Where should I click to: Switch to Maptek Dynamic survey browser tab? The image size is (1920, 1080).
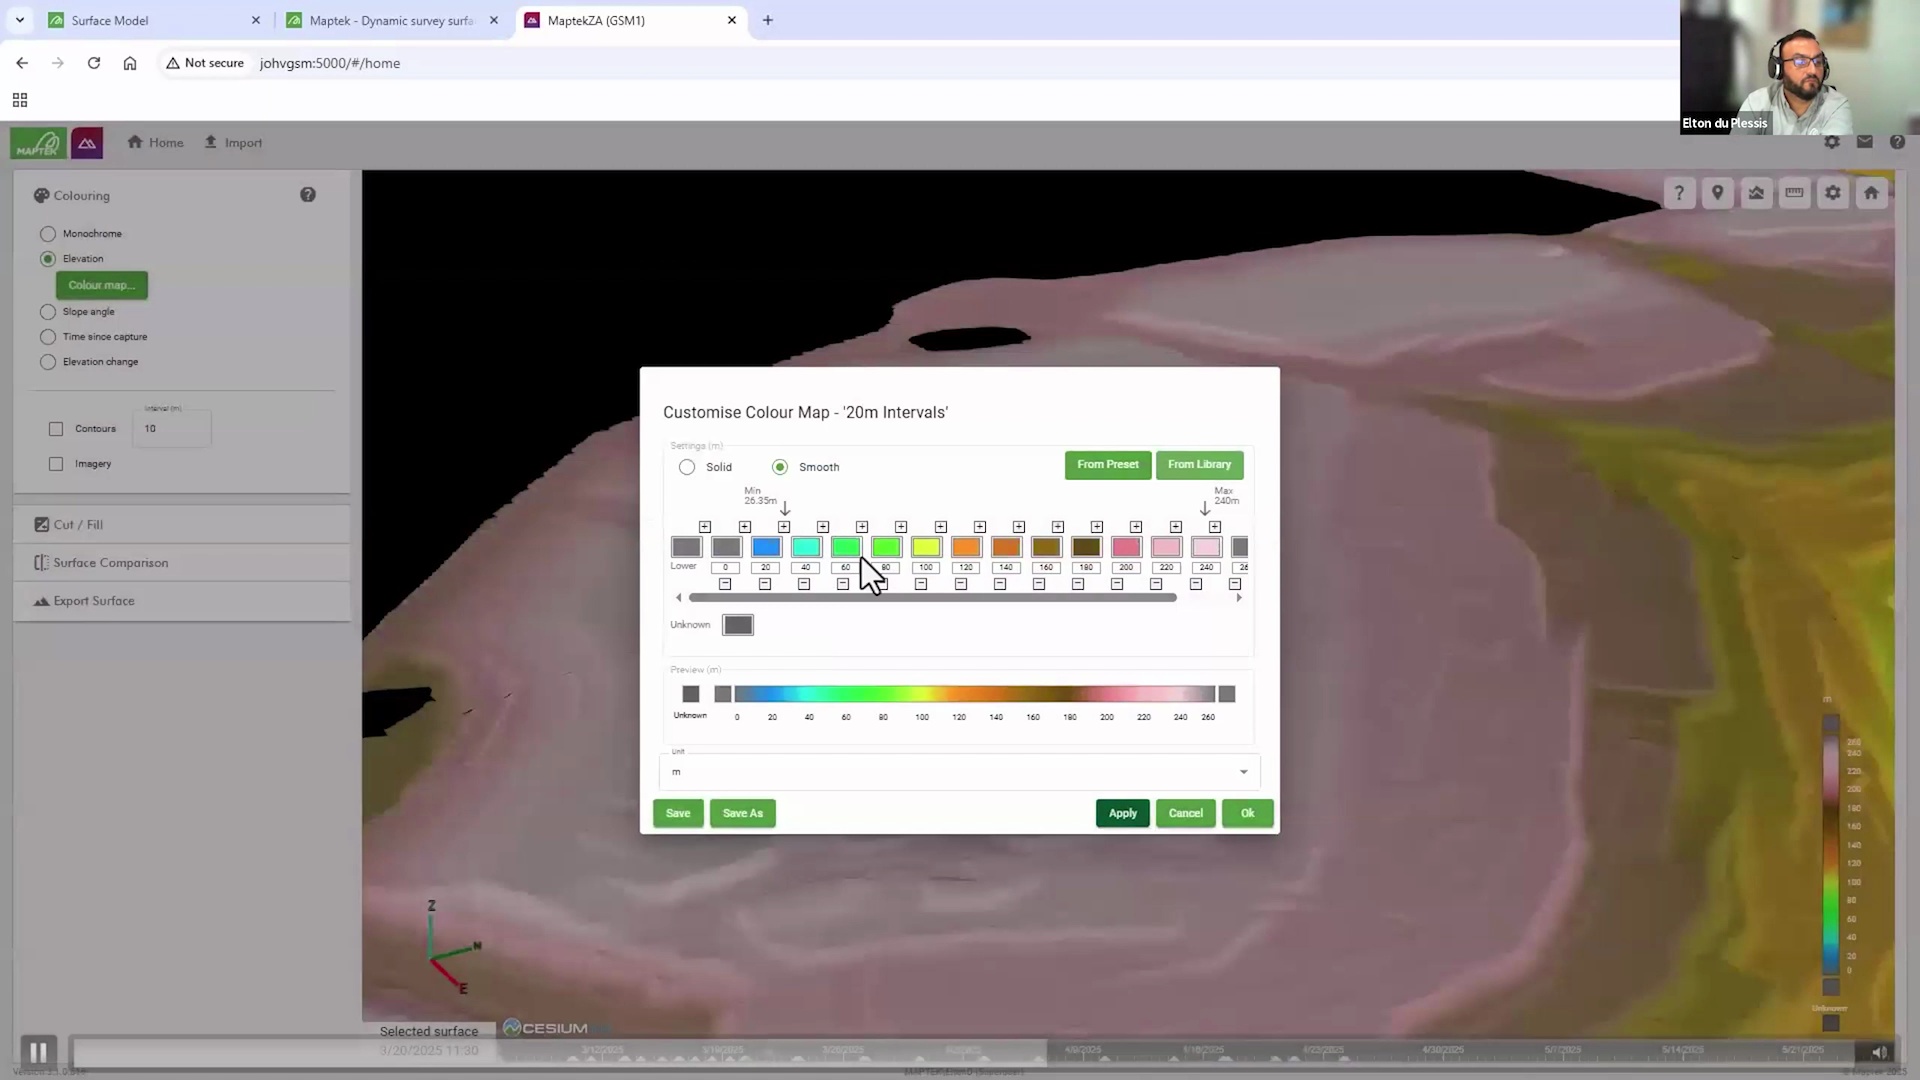(391, 20)
